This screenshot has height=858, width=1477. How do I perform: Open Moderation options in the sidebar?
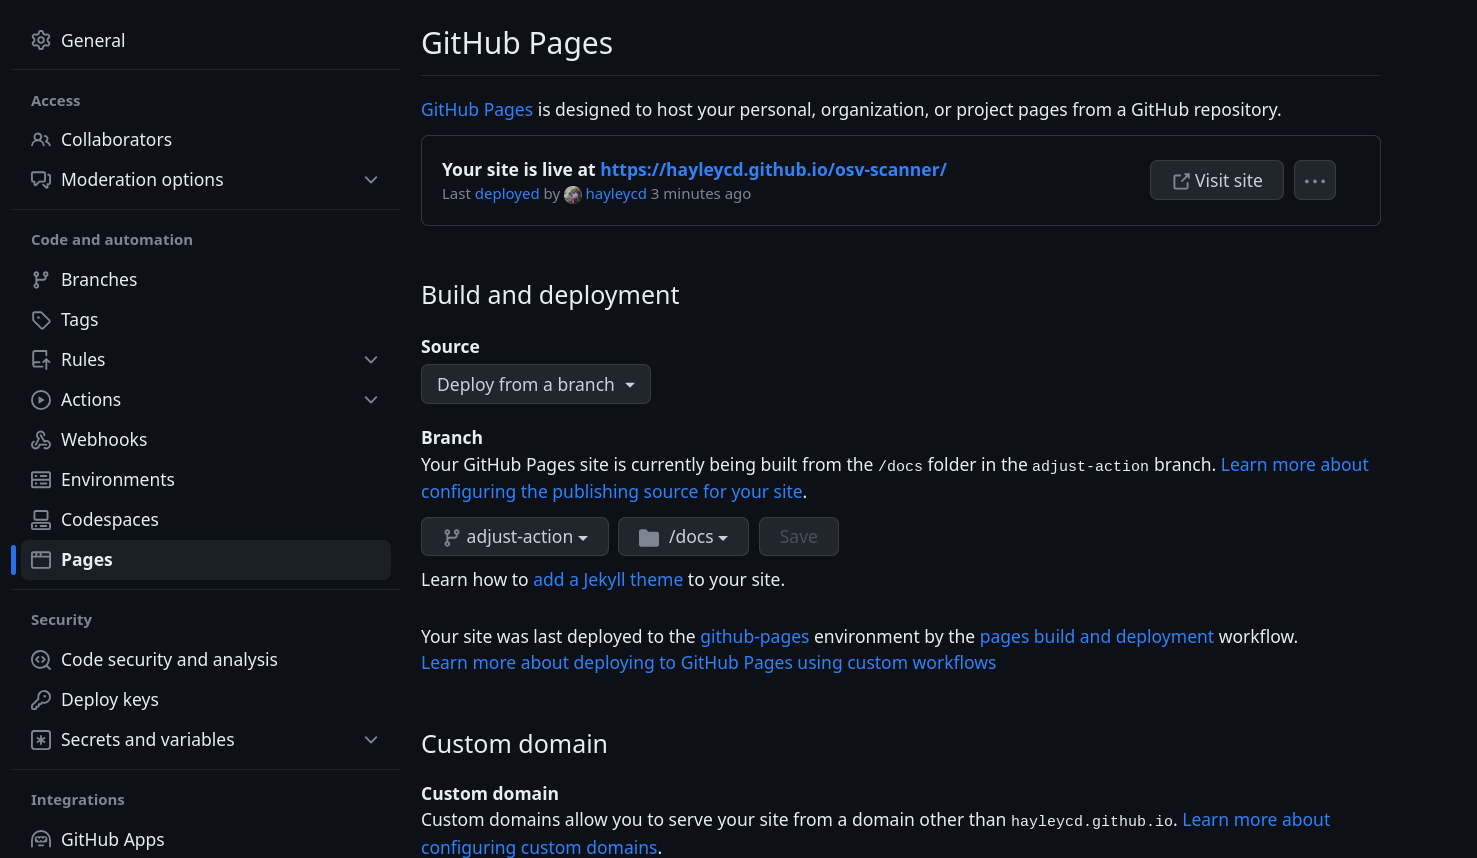[x=142, y=180]
